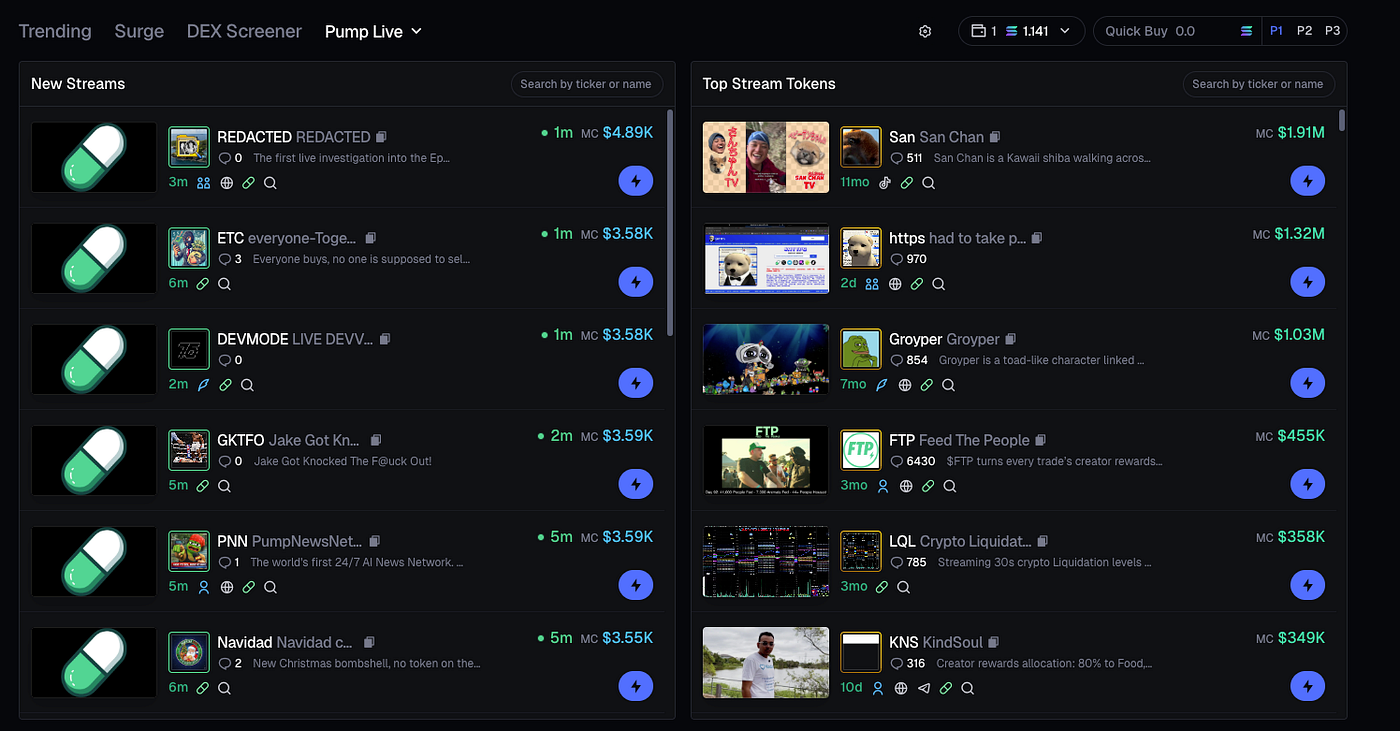The height and width of the screenshot is (731, 1400).
Task: Click the feather icon in the Groyper row
Action: [x=882, y=385]
